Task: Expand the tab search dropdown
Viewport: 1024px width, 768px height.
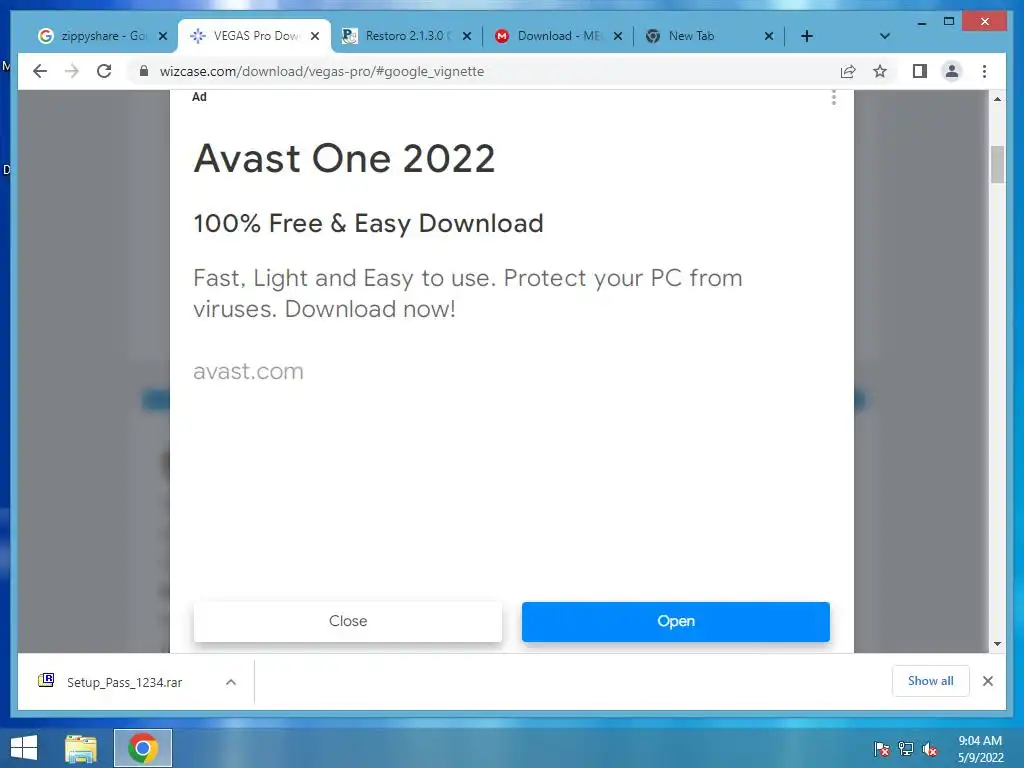Action: pos(885,36)
